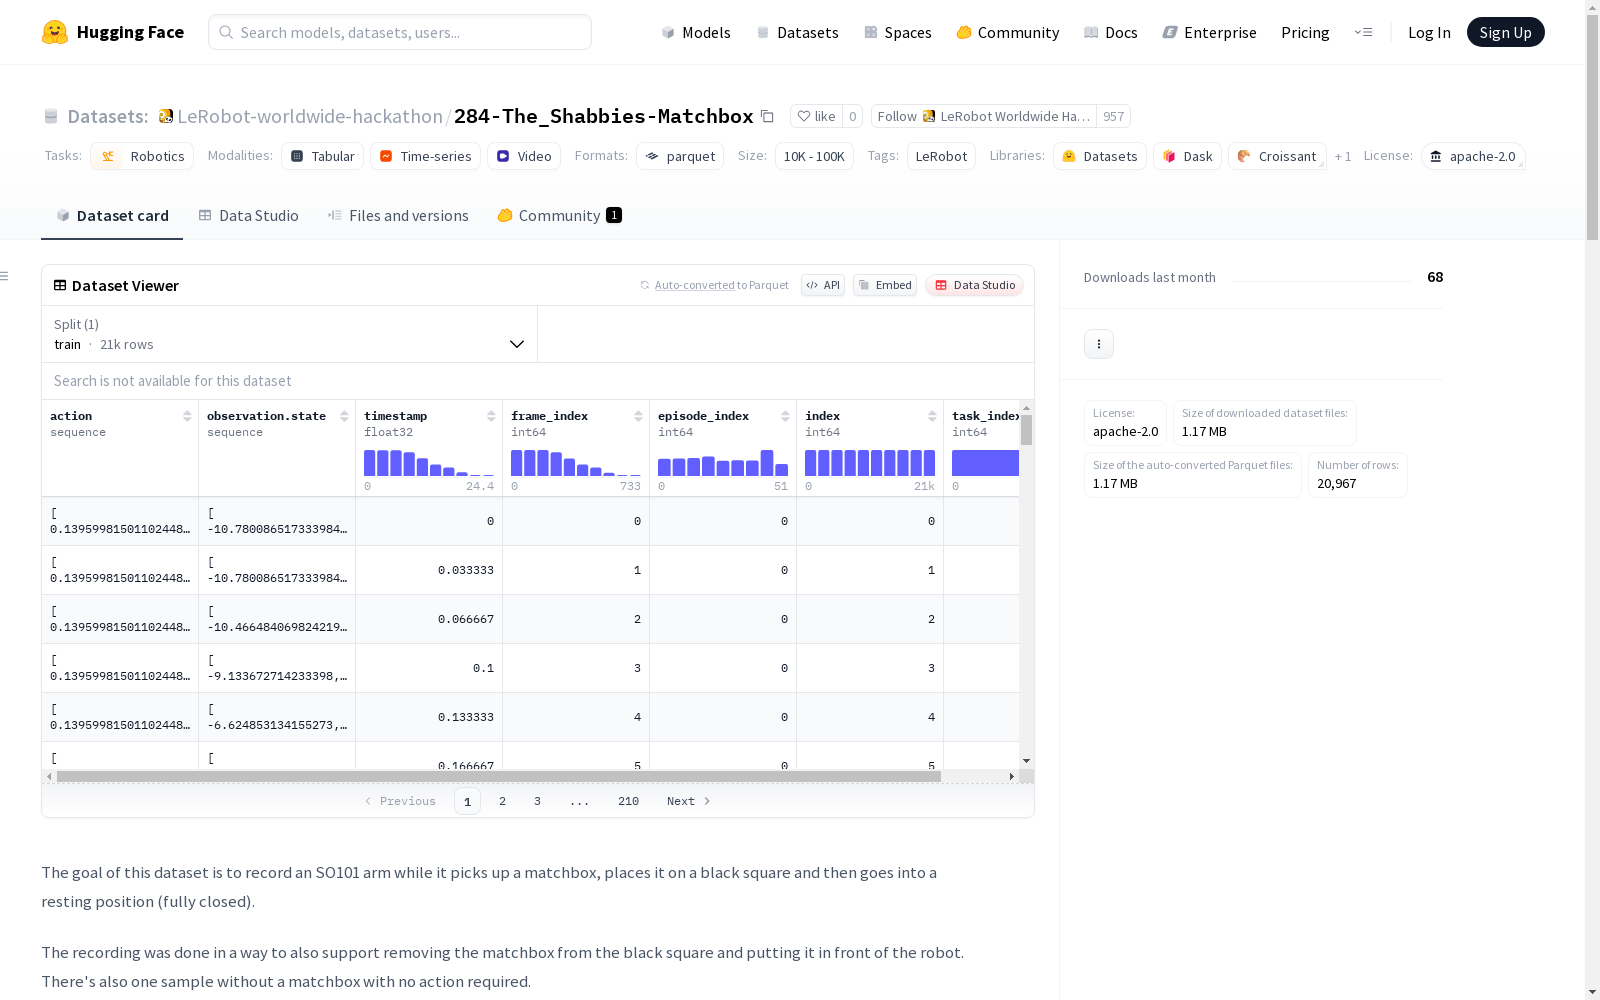Sort by the index column
This screenshot has width=1600, height=1000.
pos(932,416)
